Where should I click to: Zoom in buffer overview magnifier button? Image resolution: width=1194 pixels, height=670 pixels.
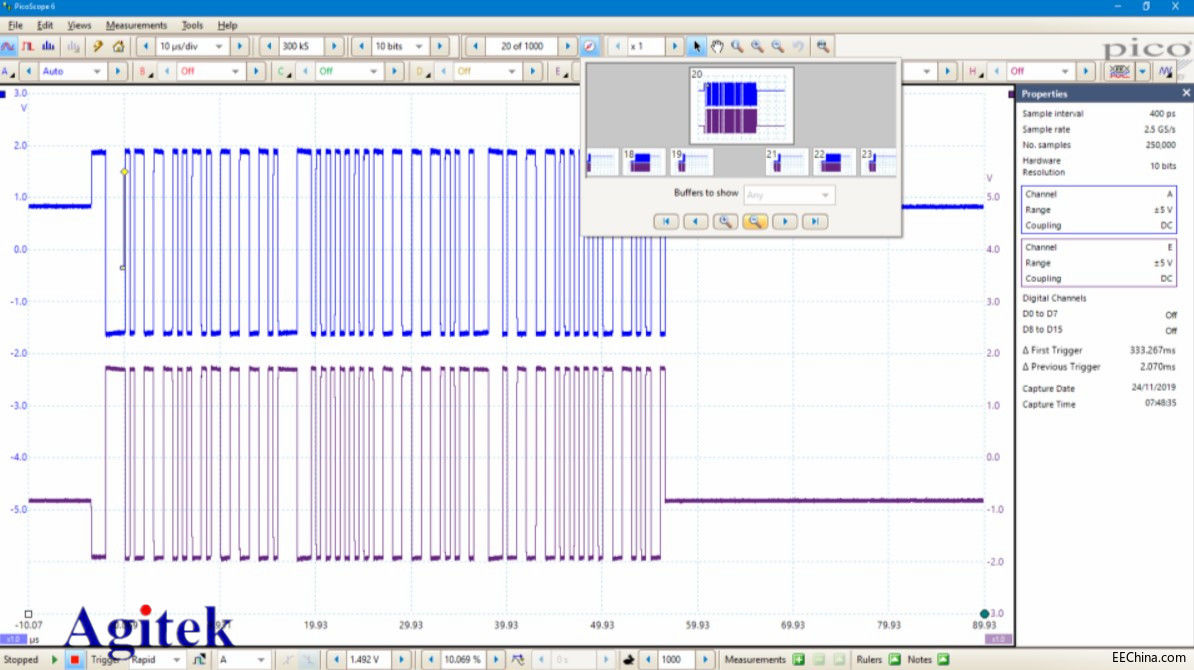click(x=725, y=222)
